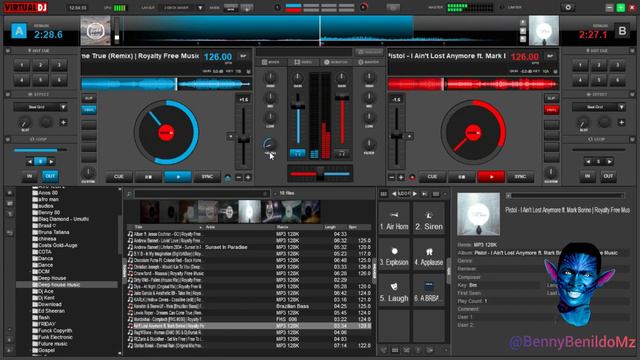Screen dimensions: 640x360
Task: Open the settings gear in the top bar
Action: (568, 7)
